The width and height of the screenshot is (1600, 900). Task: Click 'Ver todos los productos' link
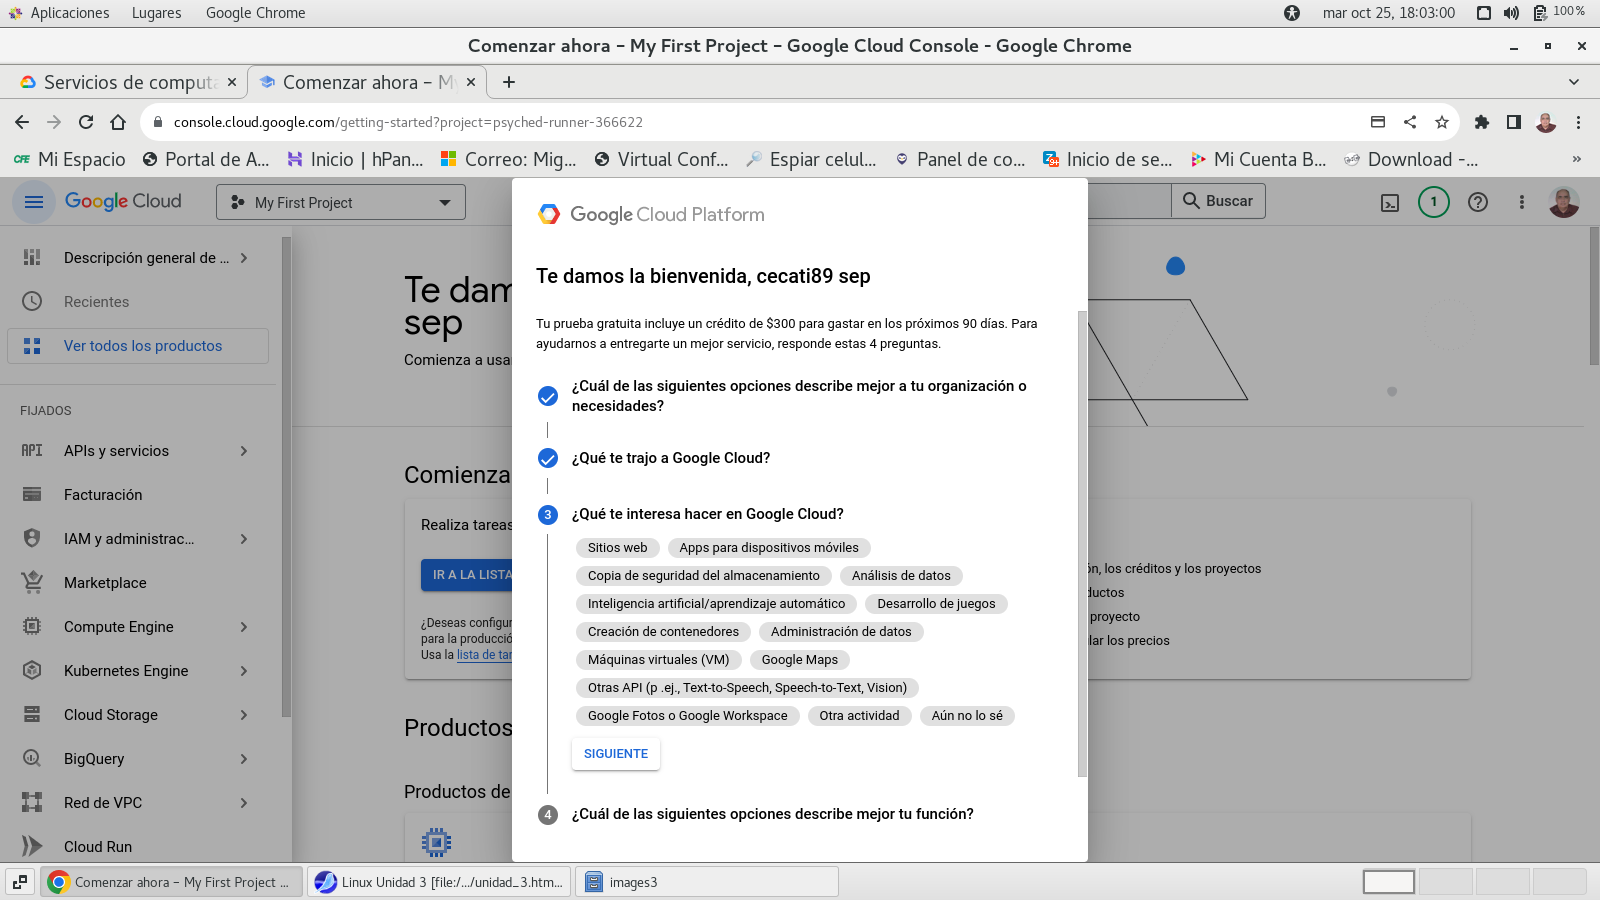(143, 346)
